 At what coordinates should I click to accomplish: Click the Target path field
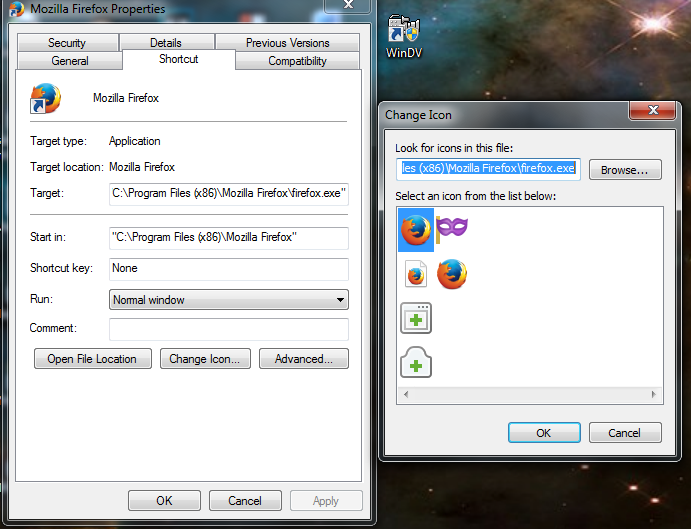pyautogui.click(x=229, y=194)
